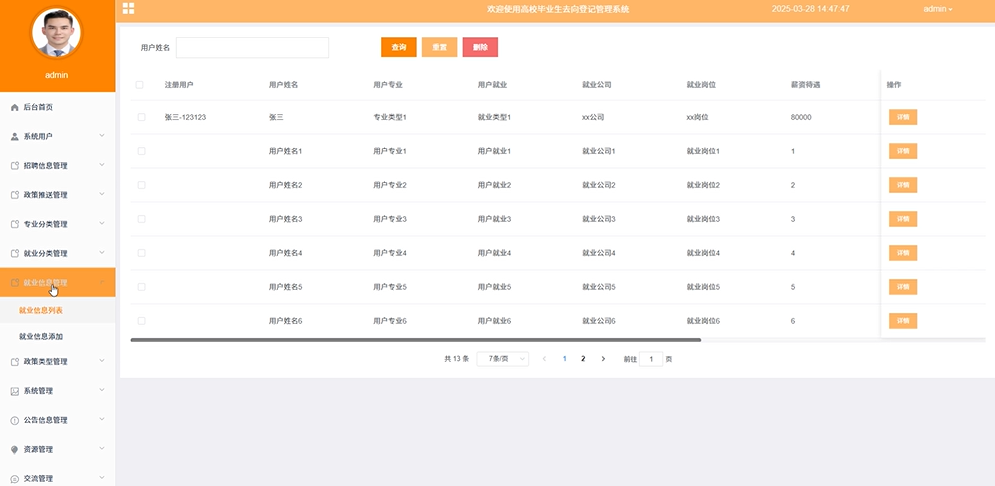The image size is (995, 486).
Task: Click the icon beside 招聘信息管理
Action: click(x=14, y=166)
